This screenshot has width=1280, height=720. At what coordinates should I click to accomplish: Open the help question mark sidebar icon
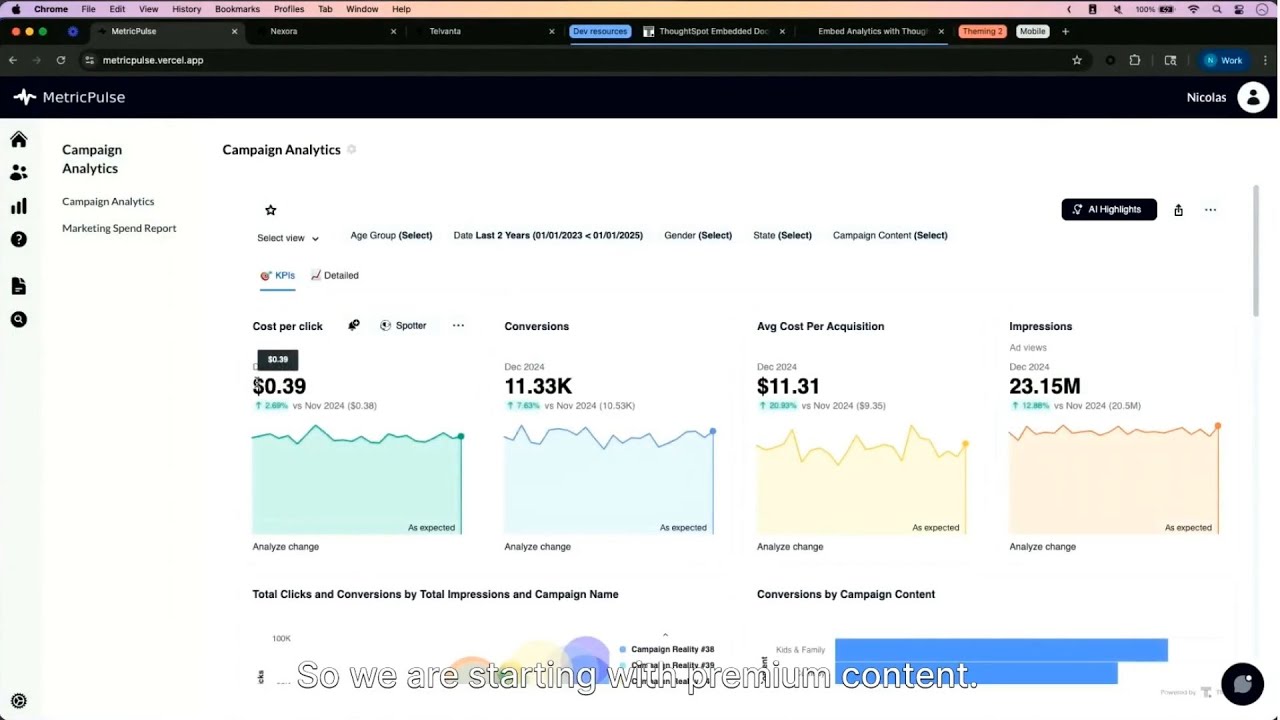click(x=18, y=239)
